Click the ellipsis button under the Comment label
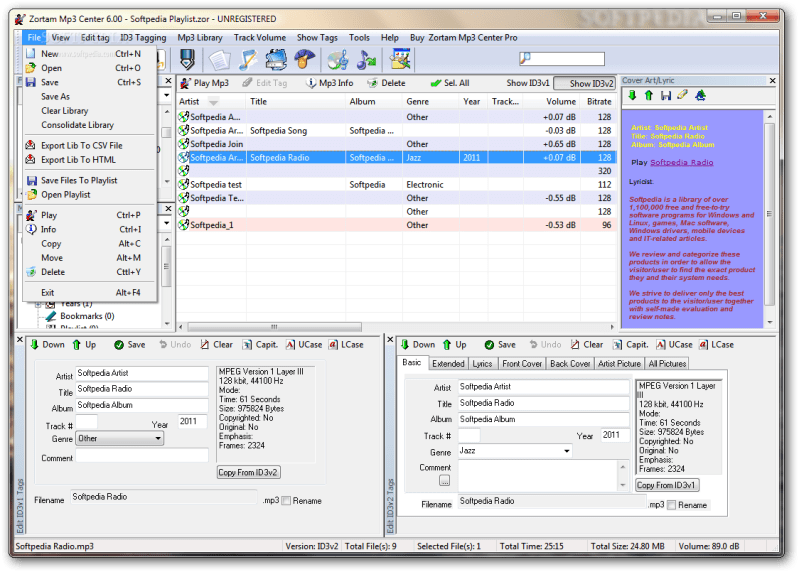Screen dimensions: 799x572 pos(444,480)
